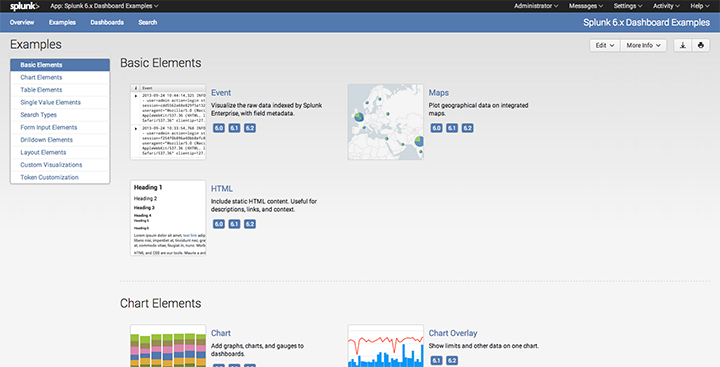720x367 pixels.
Task: Open the Chart Overlay example link
Action: [x=453, y=333]
